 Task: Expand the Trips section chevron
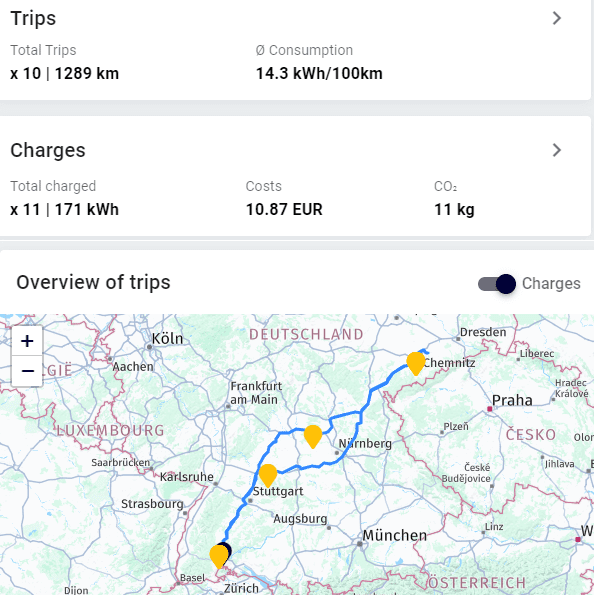pyautogui.click(x=556, y=18)
